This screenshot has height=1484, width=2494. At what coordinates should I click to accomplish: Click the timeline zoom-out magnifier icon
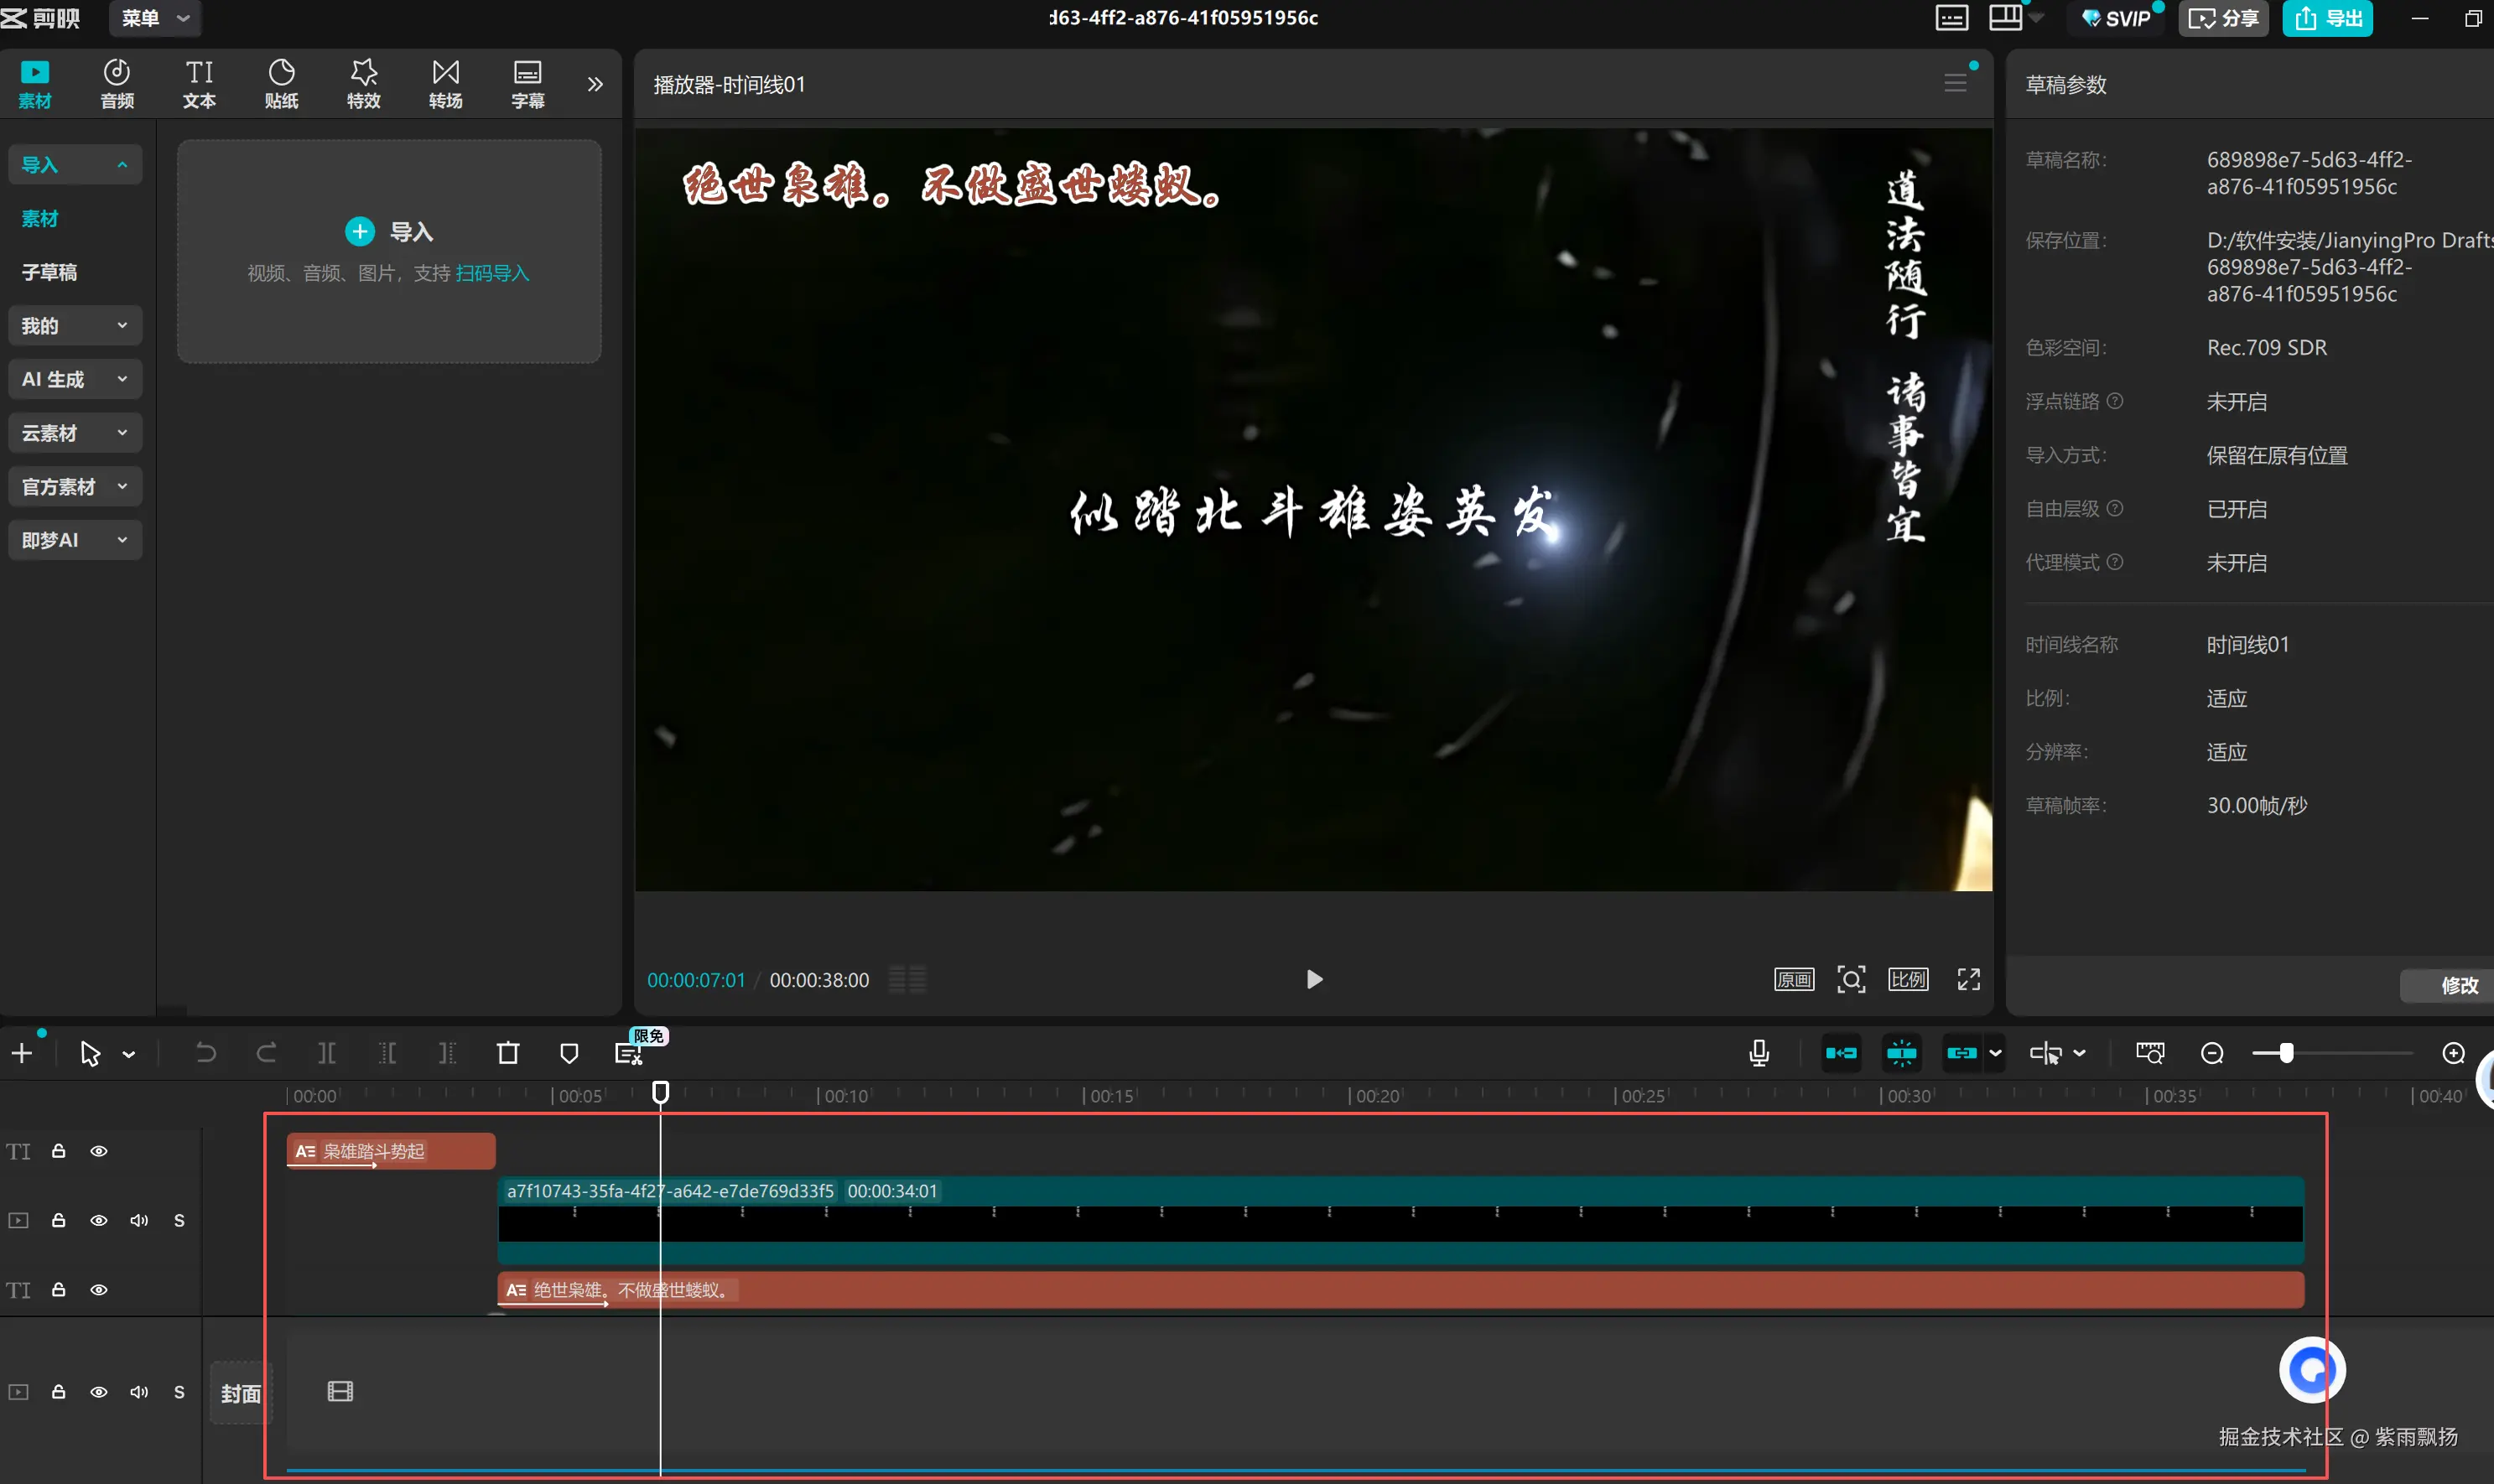[x=2212, y=1053]
